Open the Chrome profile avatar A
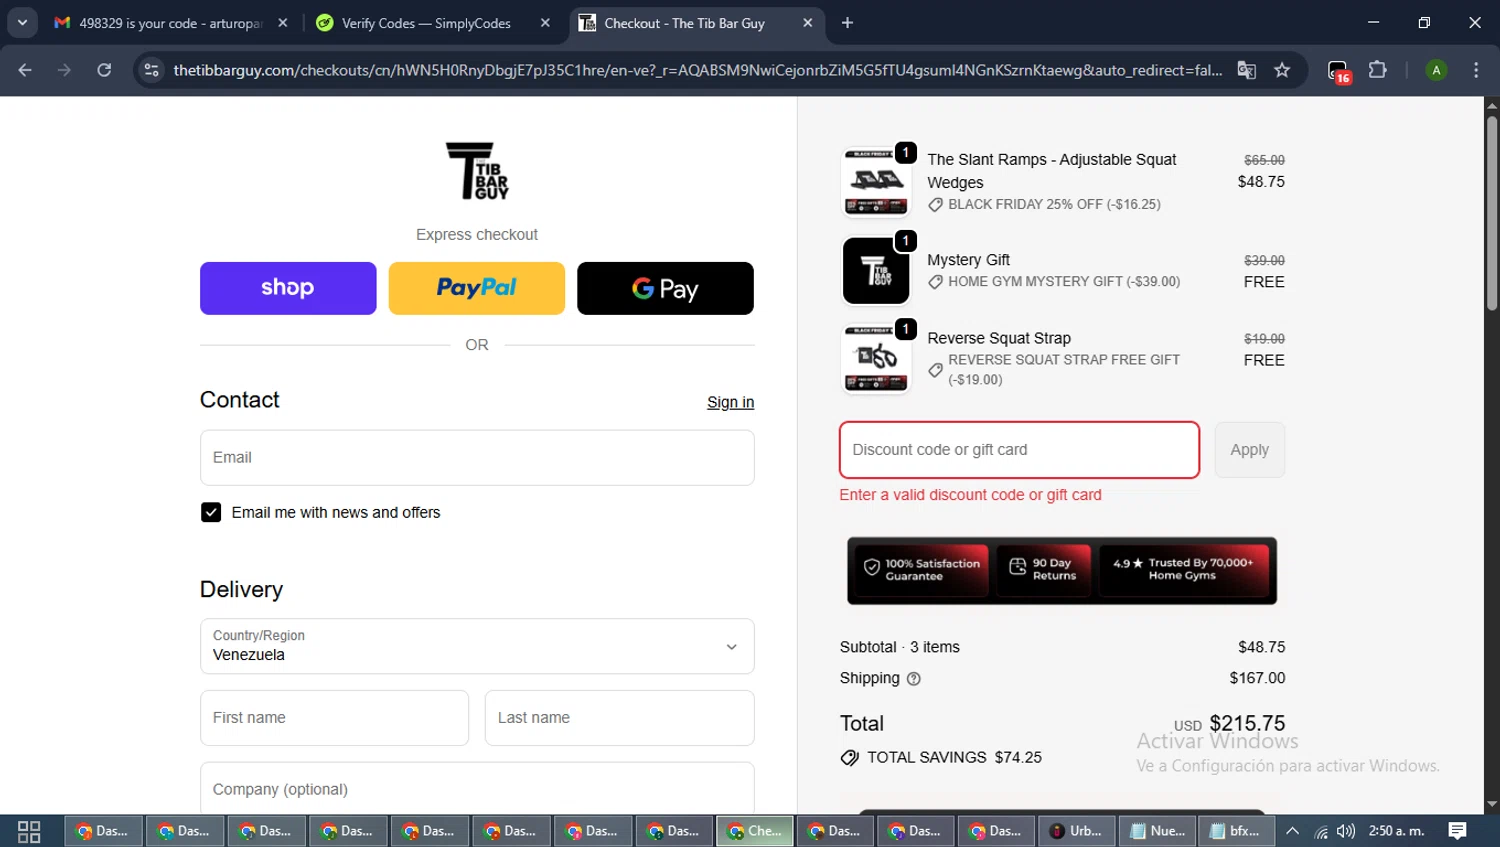 click(1436, 70)
